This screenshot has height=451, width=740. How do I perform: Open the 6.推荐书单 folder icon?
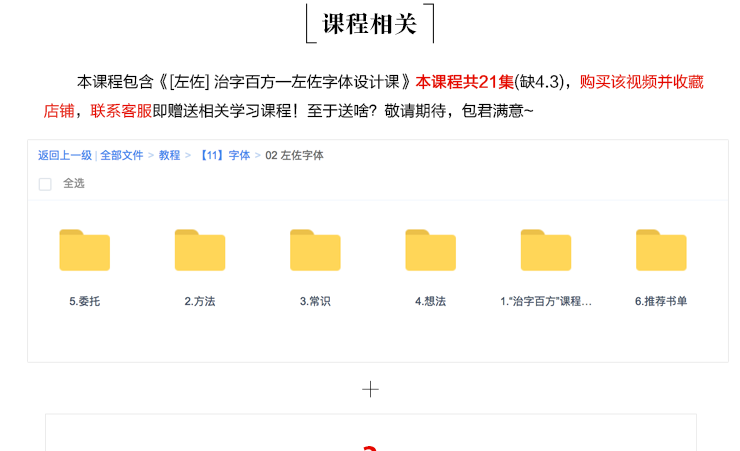[661, 250]
